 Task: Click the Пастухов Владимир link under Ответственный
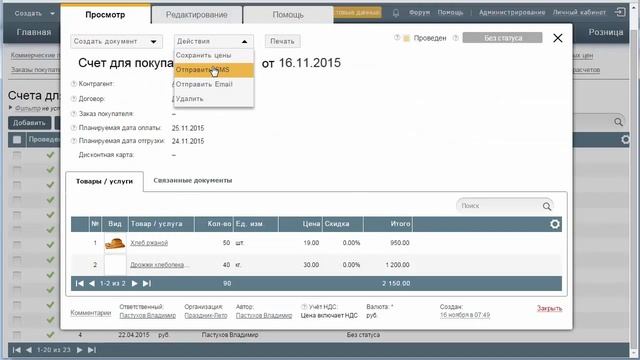147,316
